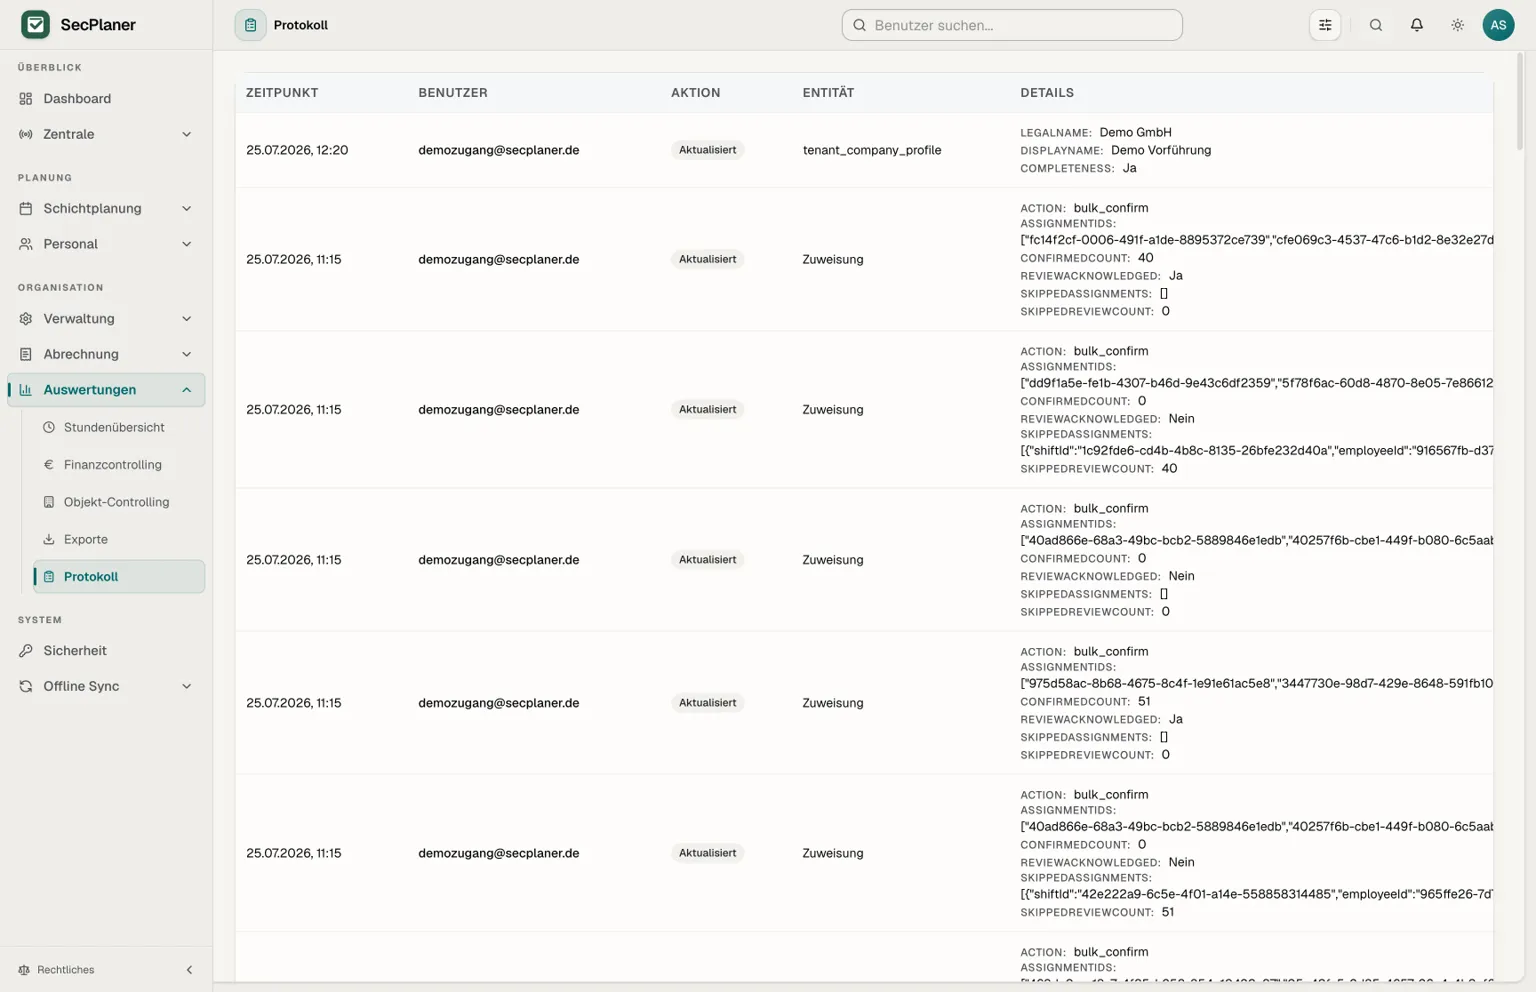Click the Offline Sync refresh icon
Viewport: 1536px width, 992px height.
[26, 686]
